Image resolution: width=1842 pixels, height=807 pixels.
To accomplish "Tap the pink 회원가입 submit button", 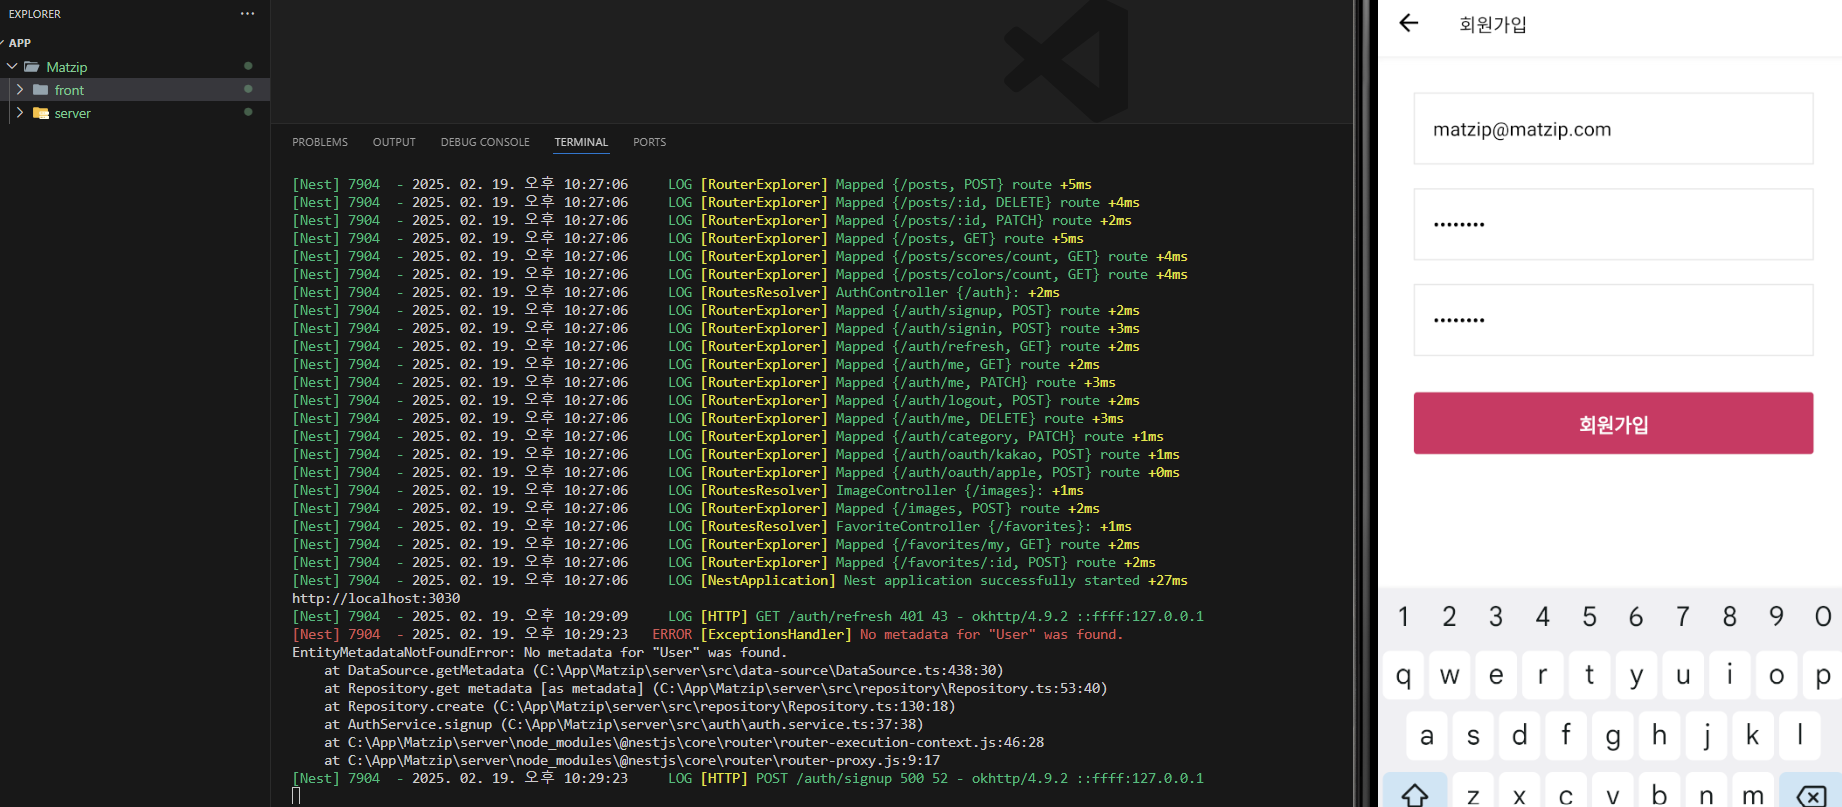I will click(x=1613, y=423).
